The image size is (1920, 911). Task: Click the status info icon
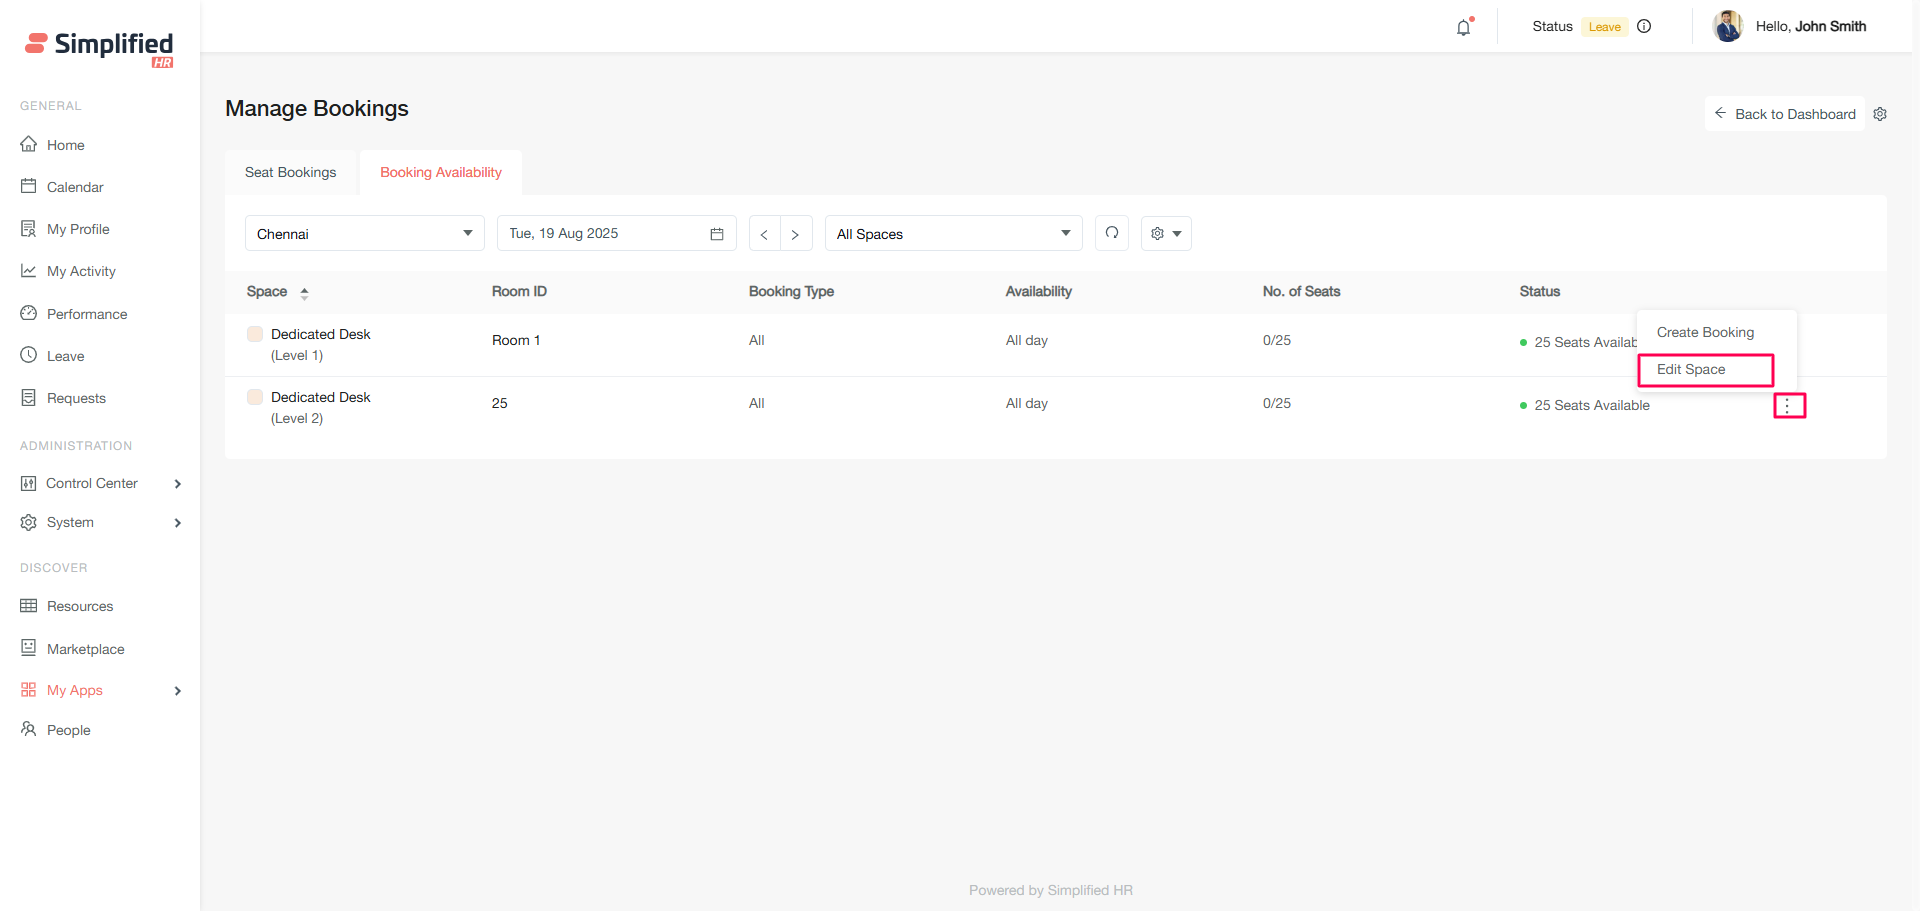click(1644, 27)
